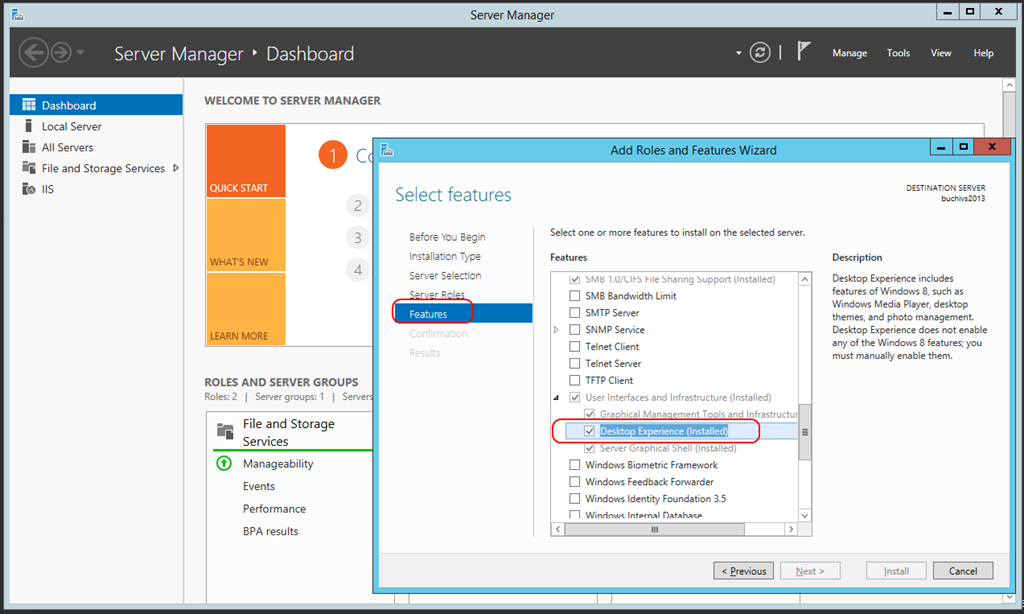Enable the Telnet Client checkbox
Viewport: 1024px width, 614px height.
click(x=574, y=347)
